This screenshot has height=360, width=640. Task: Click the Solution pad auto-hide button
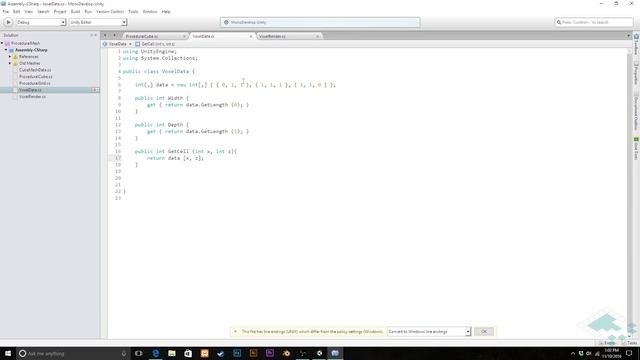pos(91,36)
